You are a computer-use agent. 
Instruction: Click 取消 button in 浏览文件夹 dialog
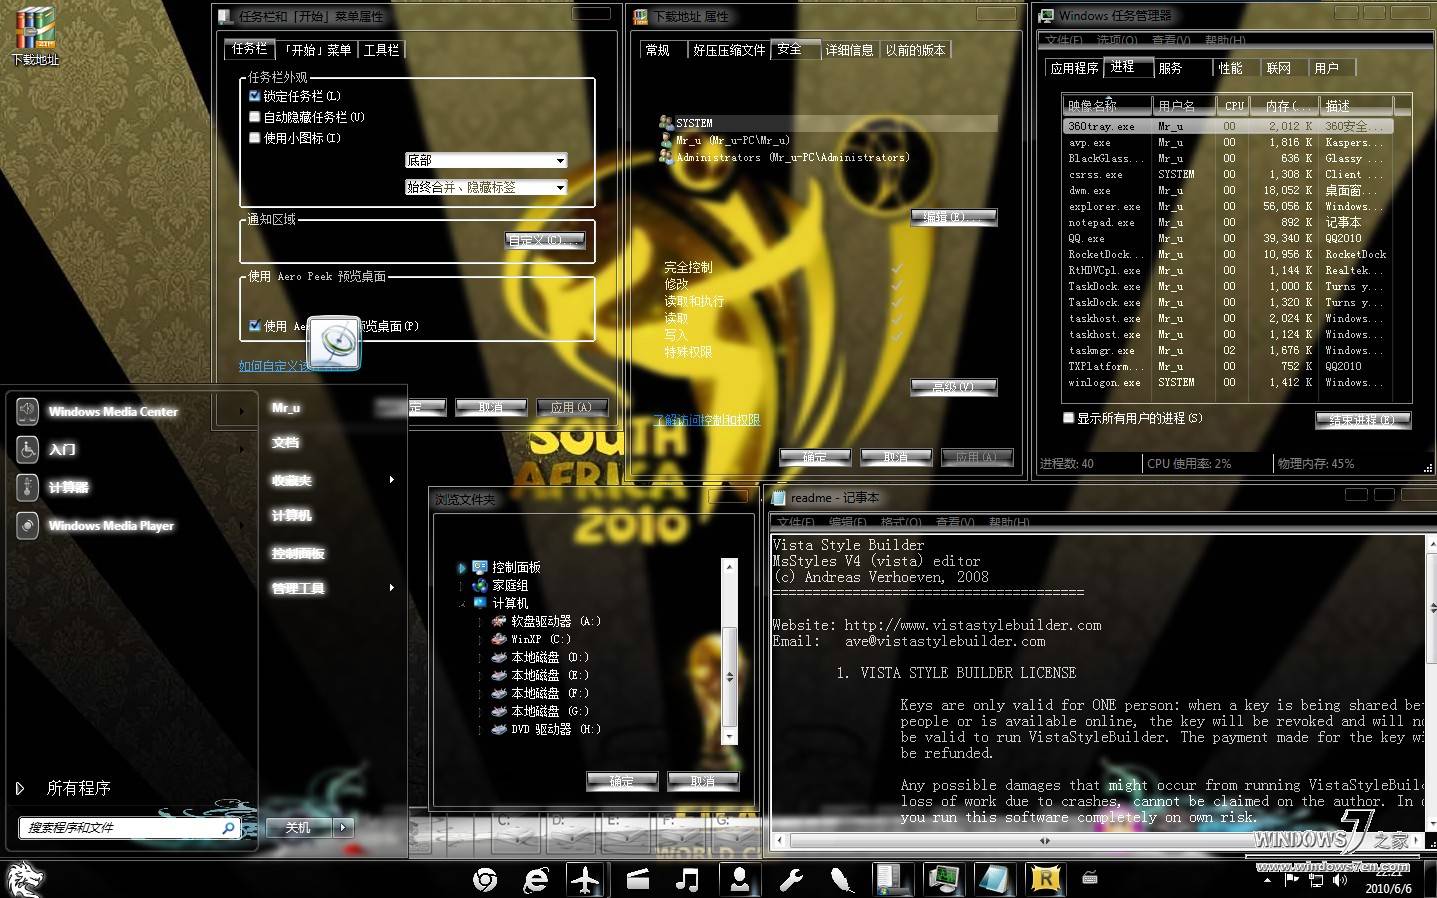702,781
